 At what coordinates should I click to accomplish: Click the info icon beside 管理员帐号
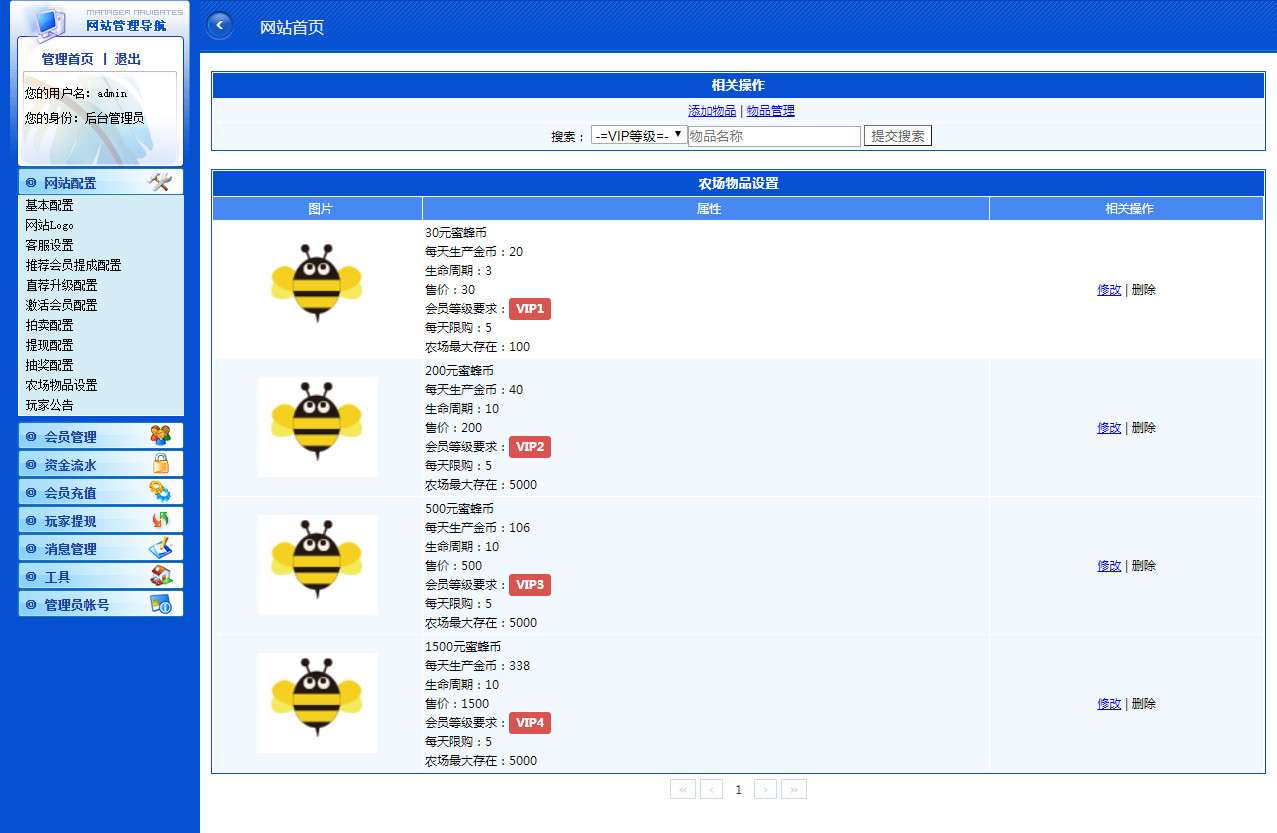pyautogui.click(x=160, y=604)
